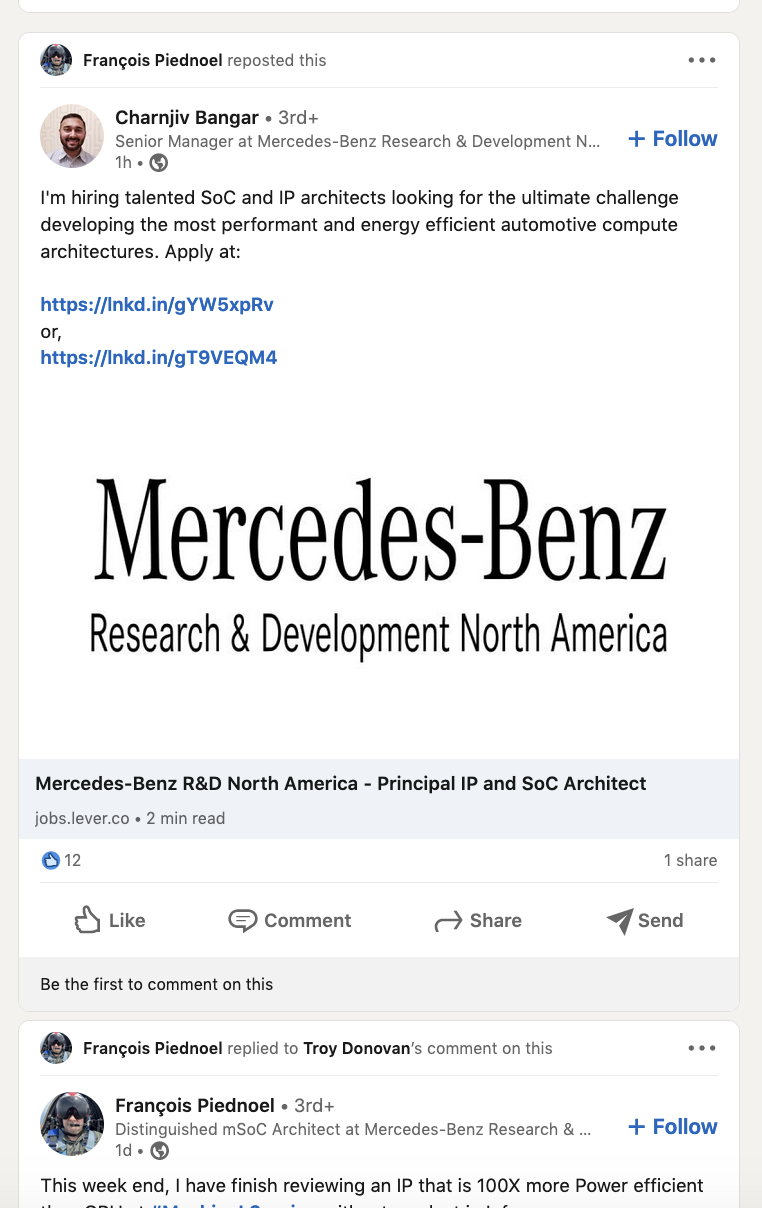Click the Like thumbs-up icon
Screen dimensions: 762x1208
[x=88, y=920]
